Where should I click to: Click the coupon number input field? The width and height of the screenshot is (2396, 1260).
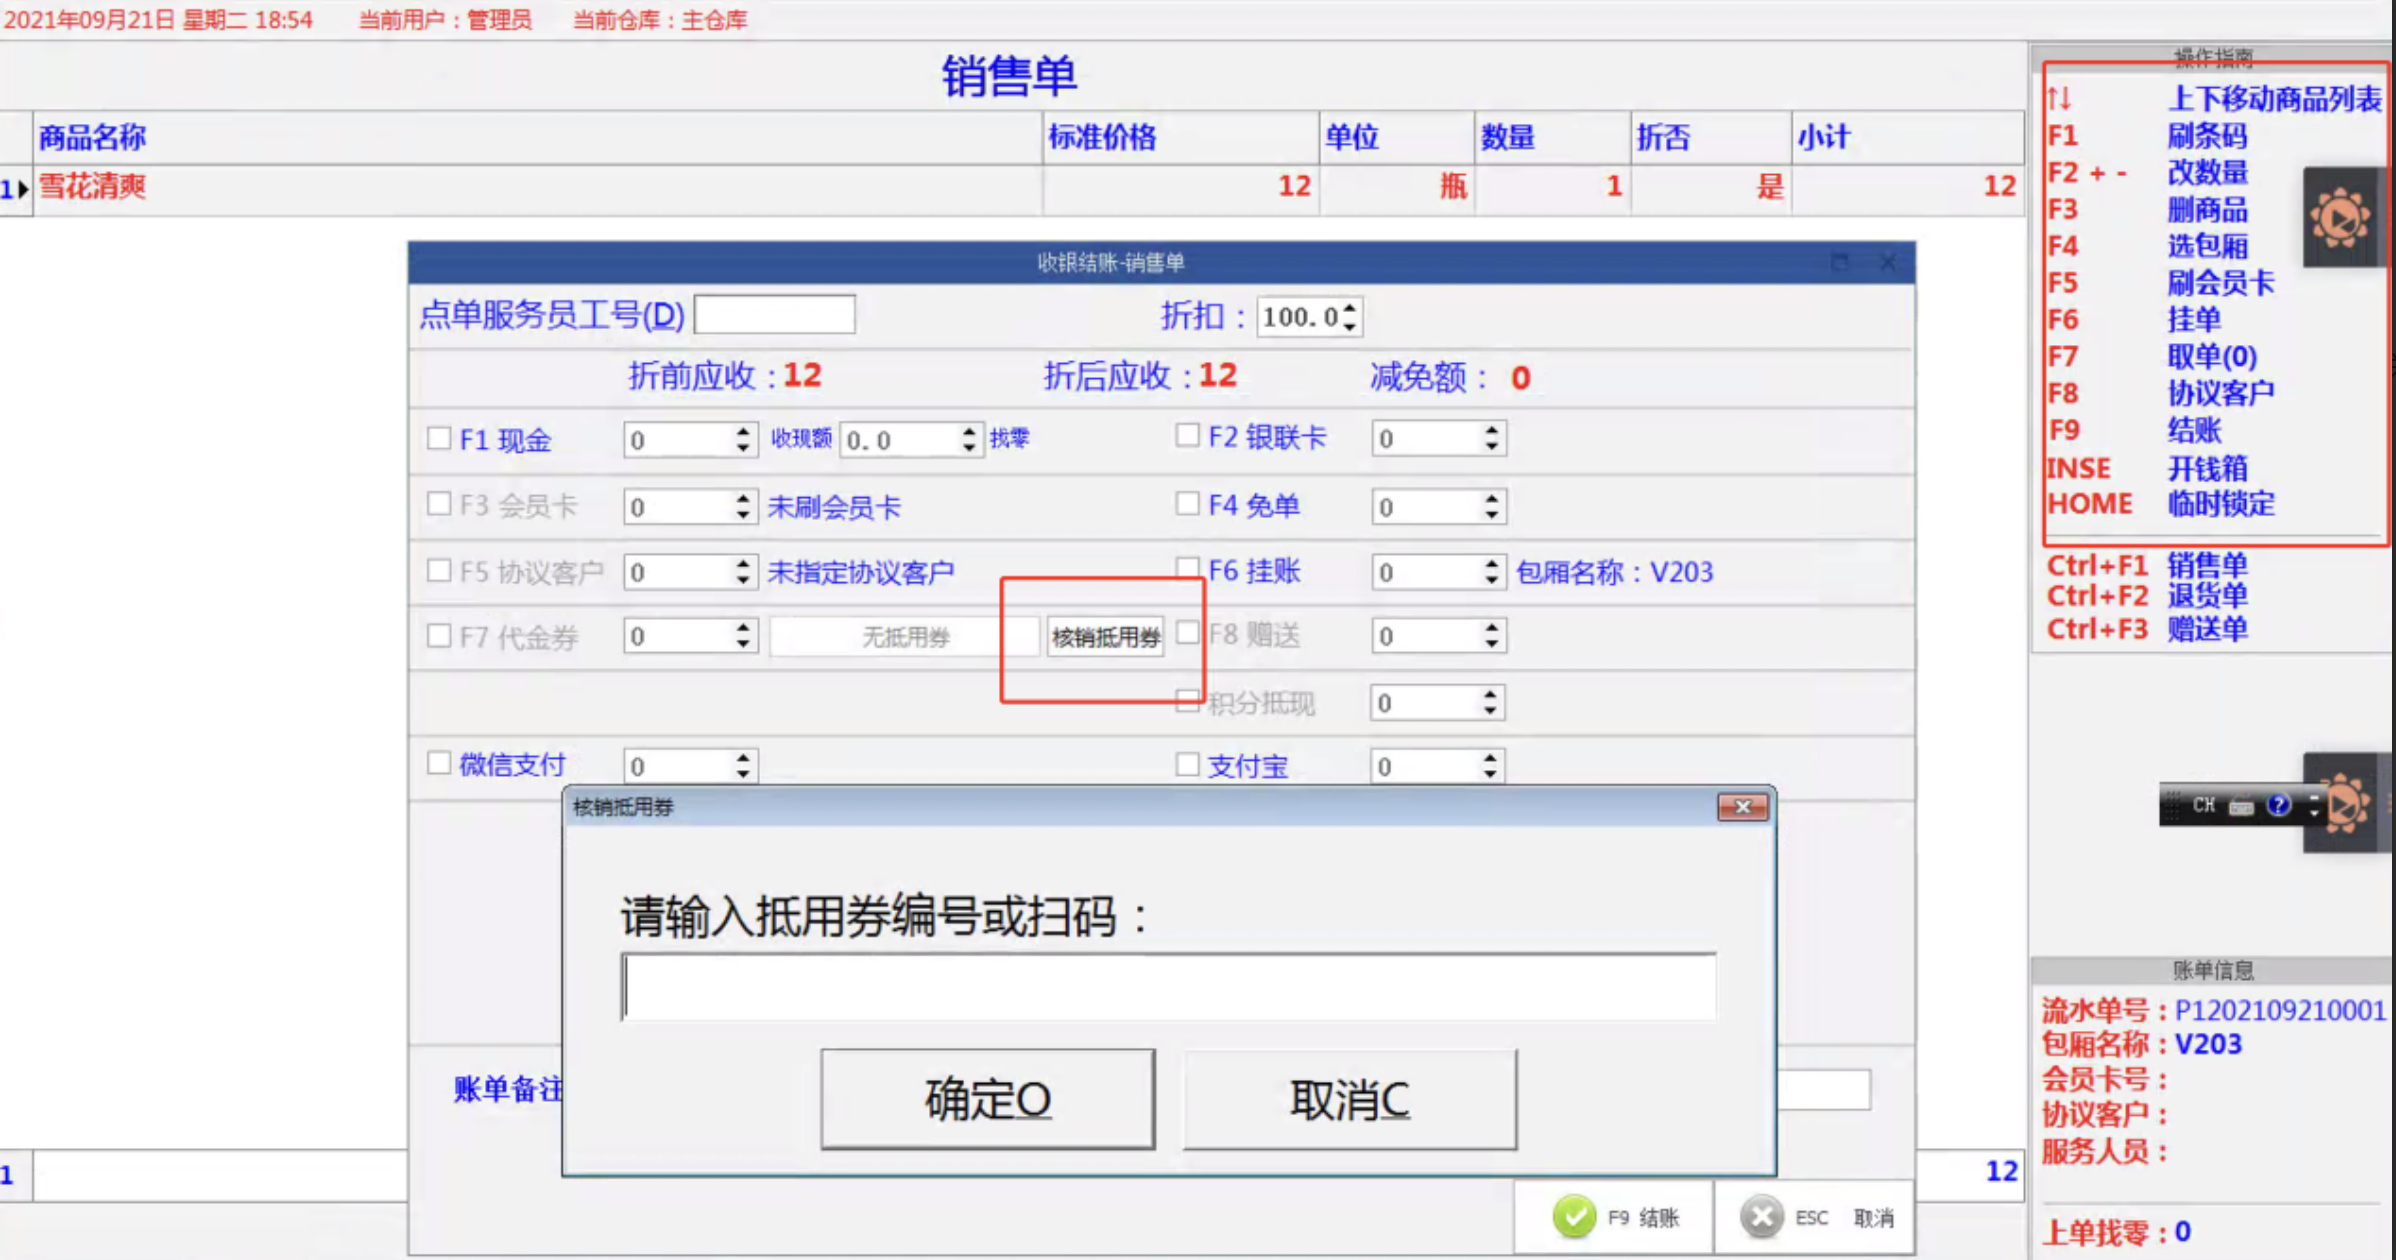click(1168, 986)
